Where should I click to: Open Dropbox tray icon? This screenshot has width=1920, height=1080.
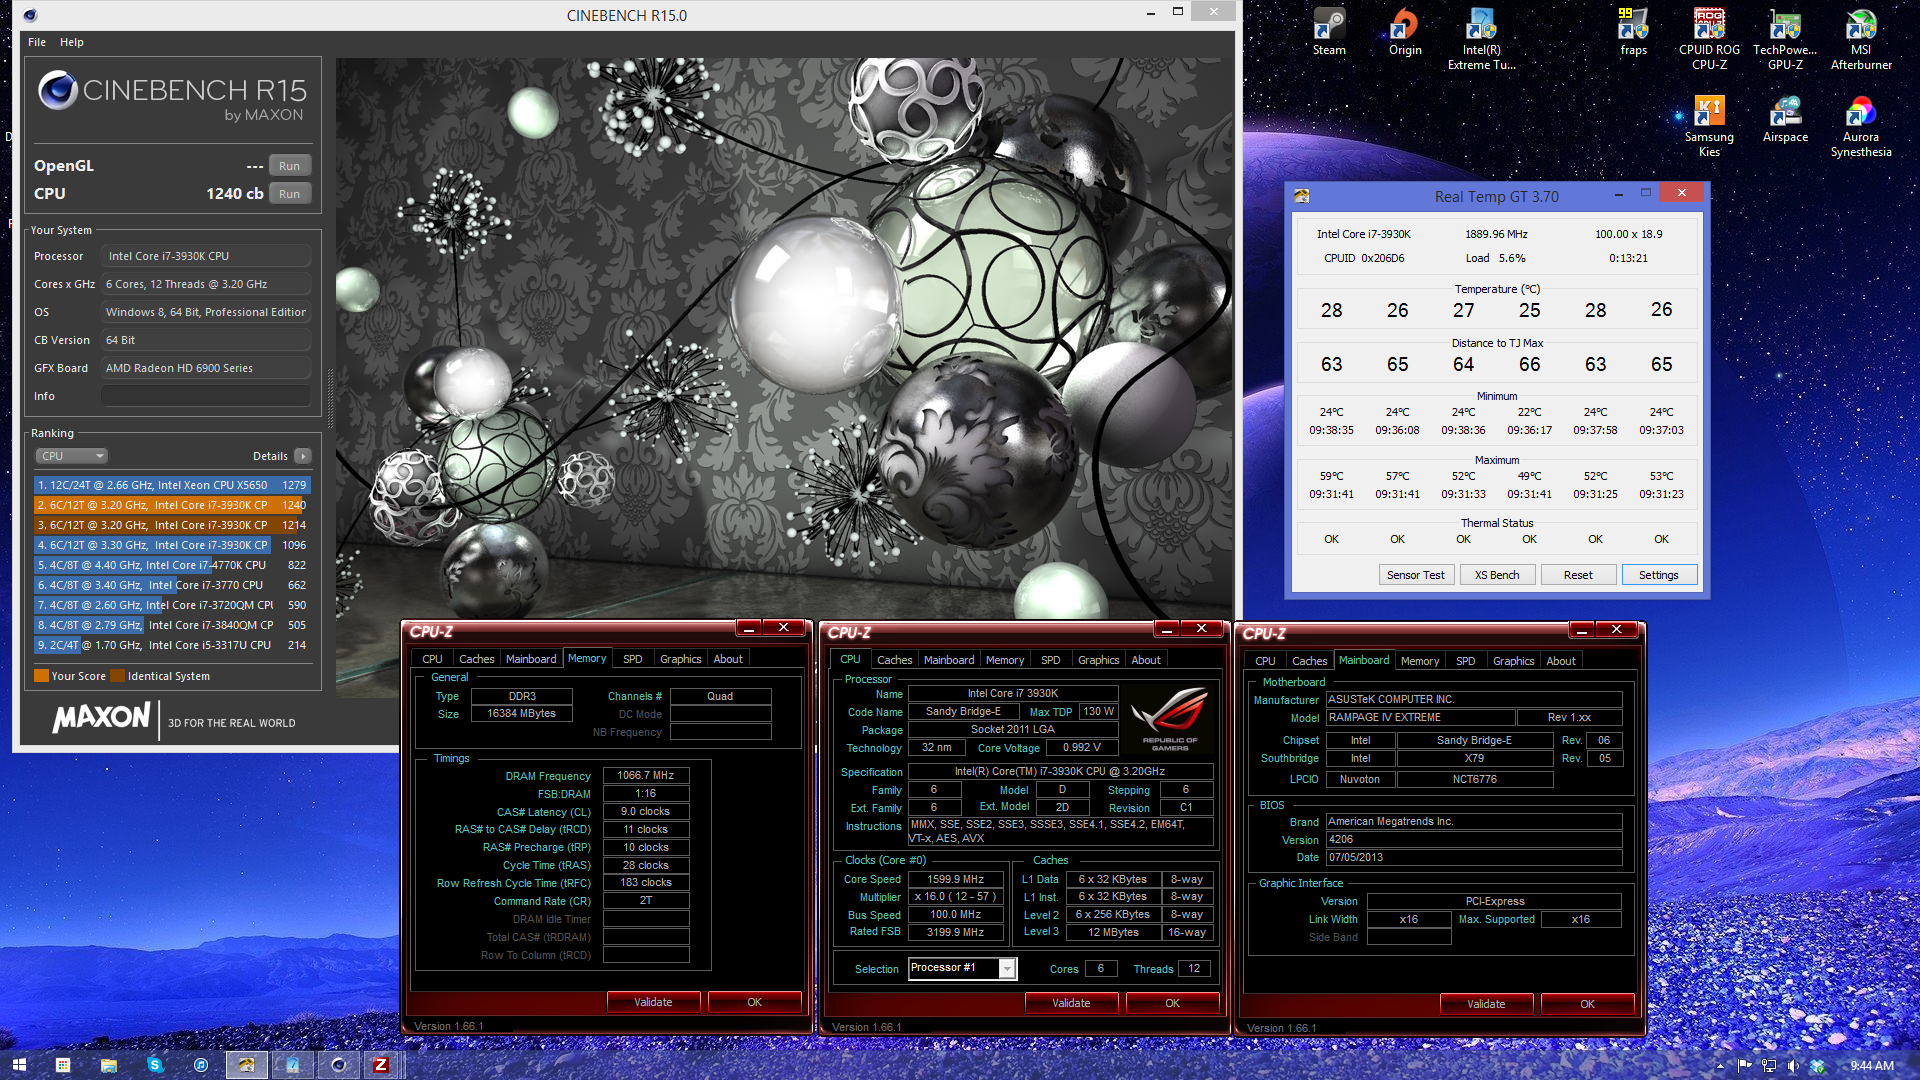click(1818, 1066)
